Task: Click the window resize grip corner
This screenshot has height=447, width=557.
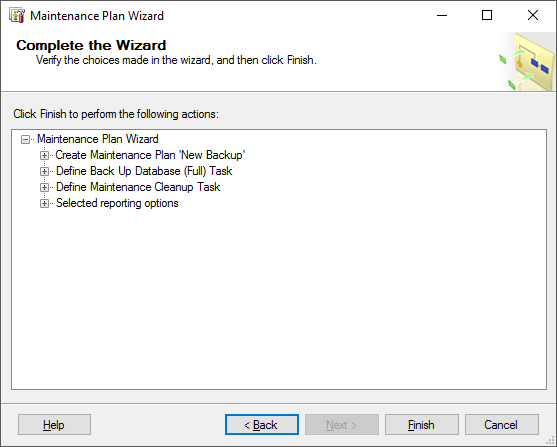Action: click(550, 441)
